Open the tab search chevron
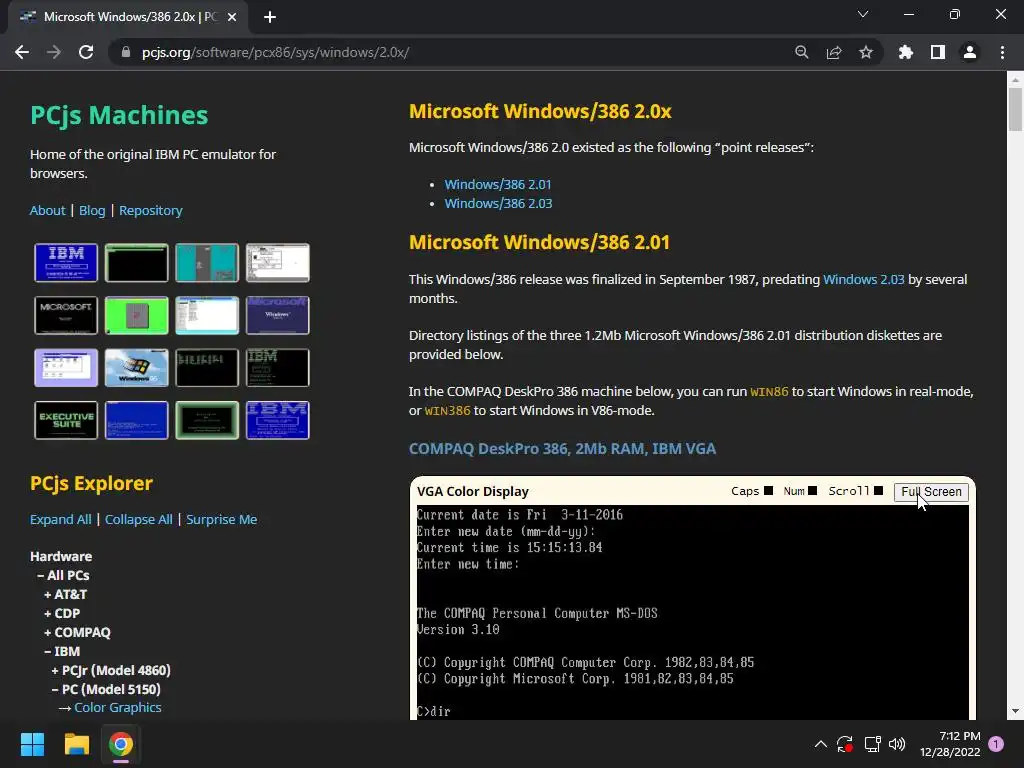This screenshot has height=768, width=1024. click(863, 14)
